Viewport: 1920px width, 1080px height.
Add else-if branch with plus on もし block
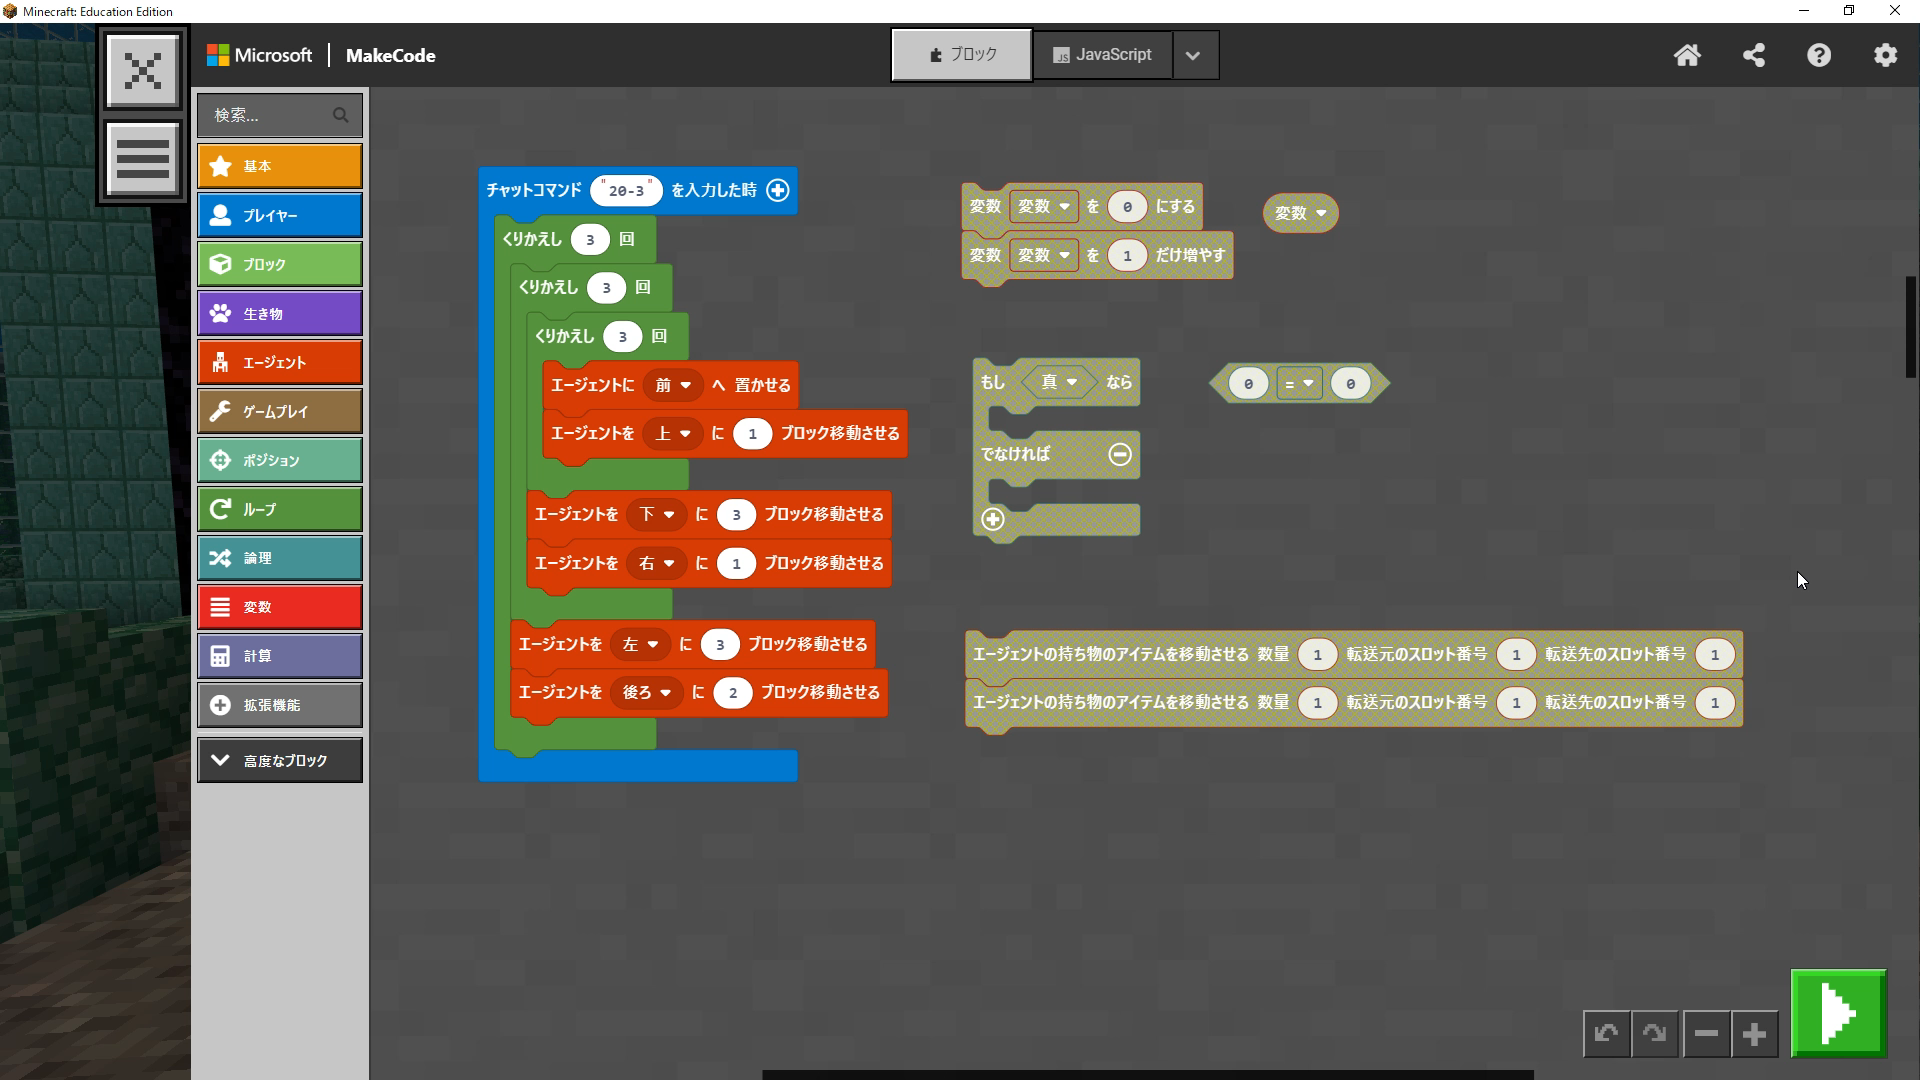pyautogui.click(x=993, y=519)
